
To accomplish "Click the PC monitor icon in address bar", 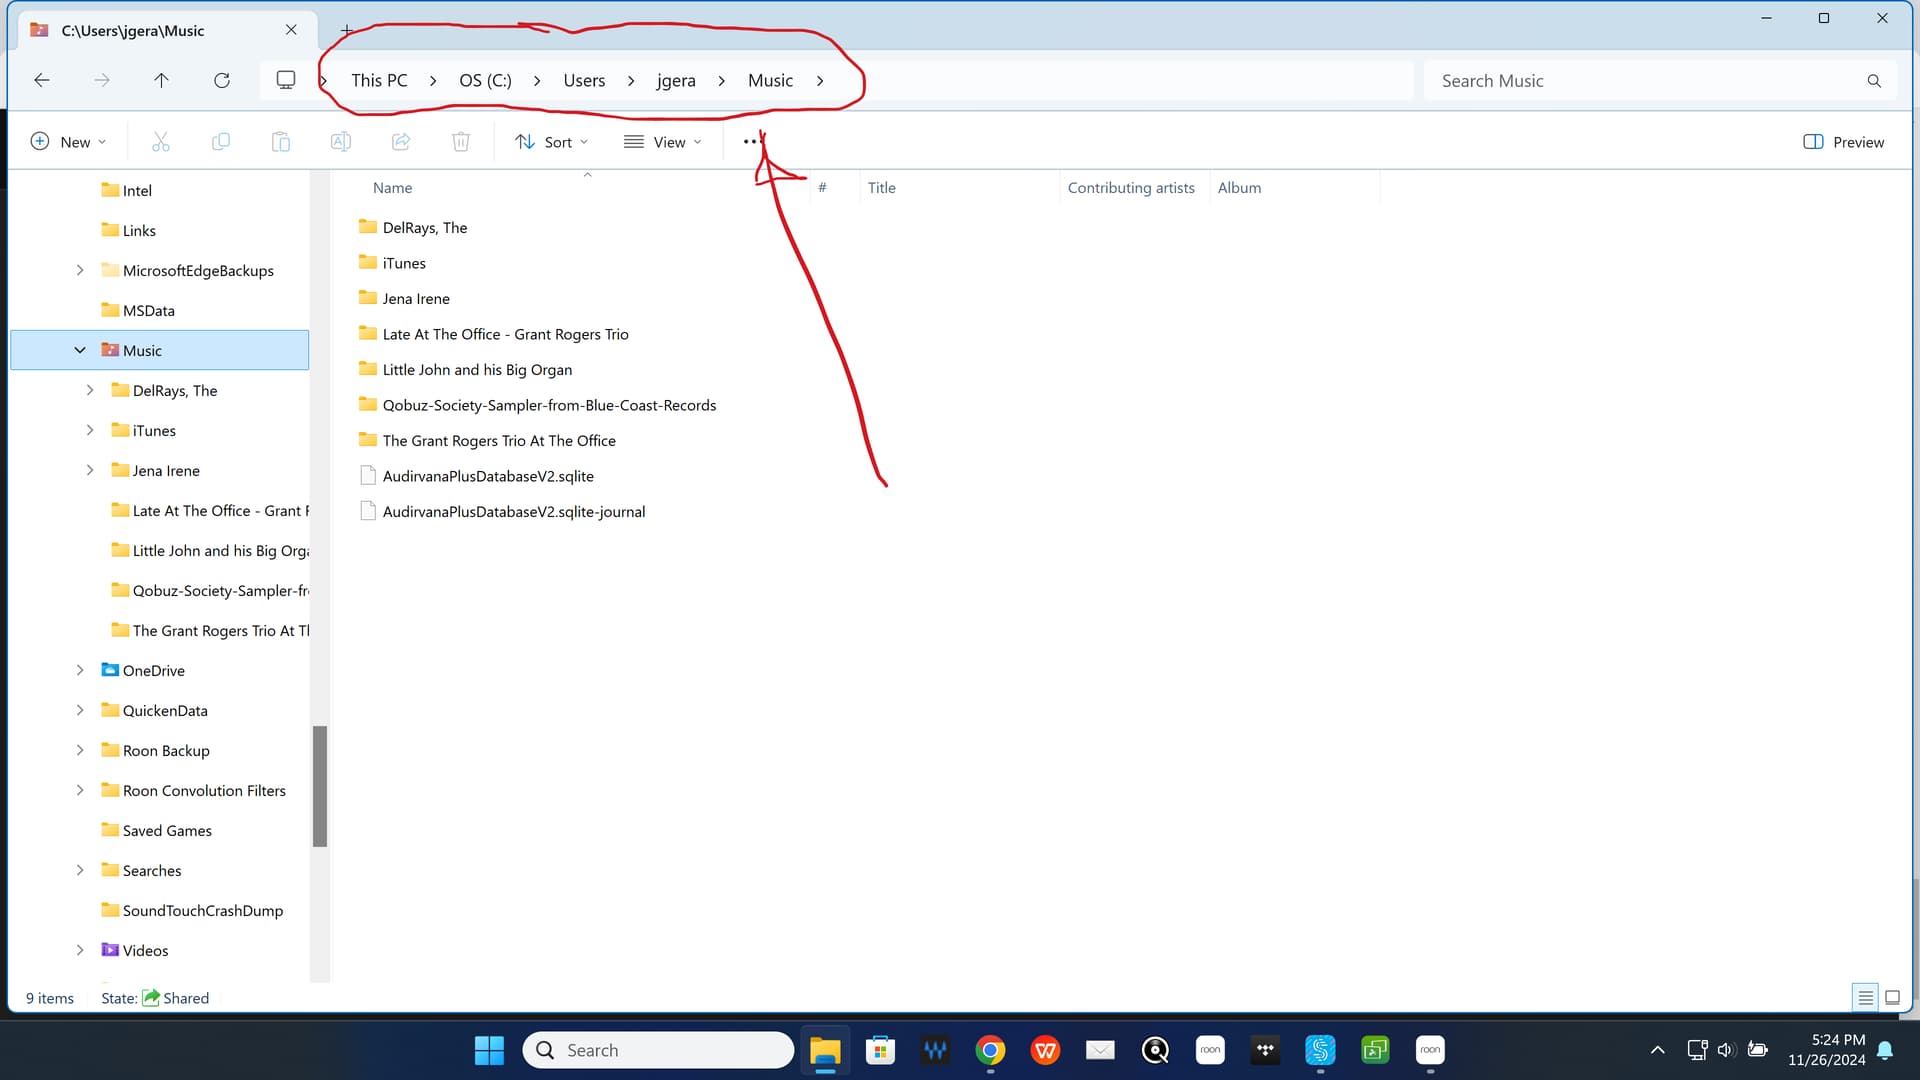I will click(x=286, y=80).
